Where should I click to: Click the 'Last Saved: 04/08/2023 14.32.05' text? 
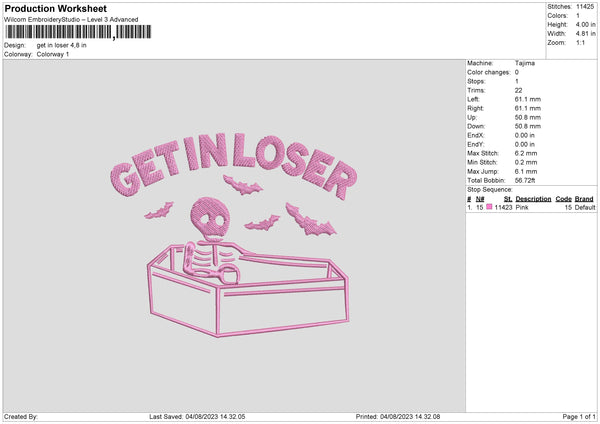point(197,416)
